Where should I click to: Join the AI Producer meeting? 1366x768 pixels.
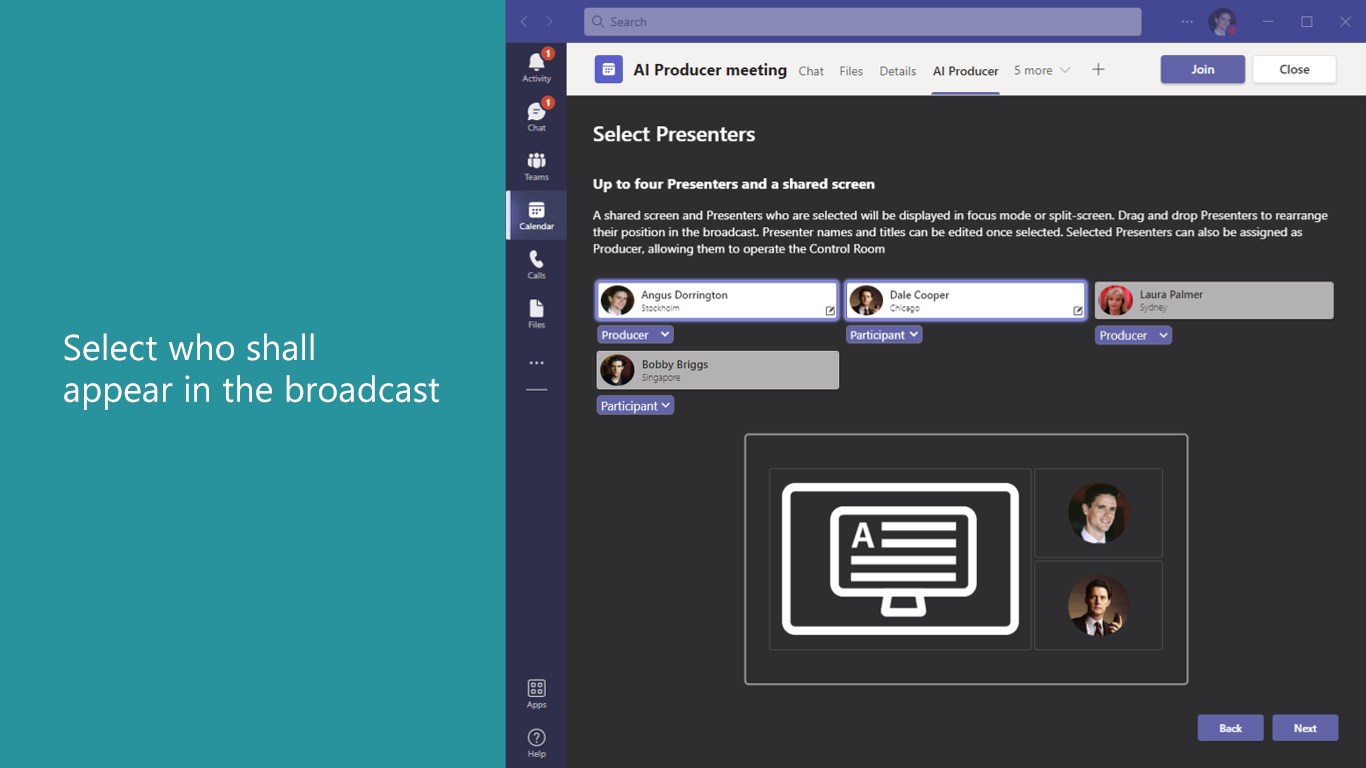[x=1202, y=69]
